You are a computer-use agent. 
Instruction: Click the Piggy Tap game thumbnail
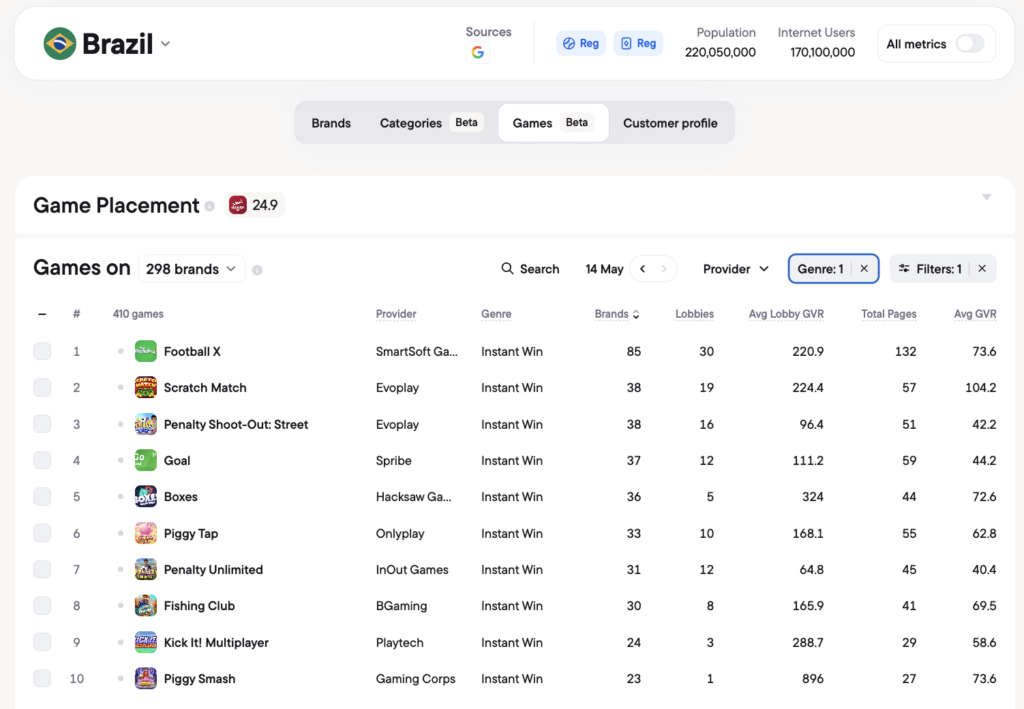146,533
